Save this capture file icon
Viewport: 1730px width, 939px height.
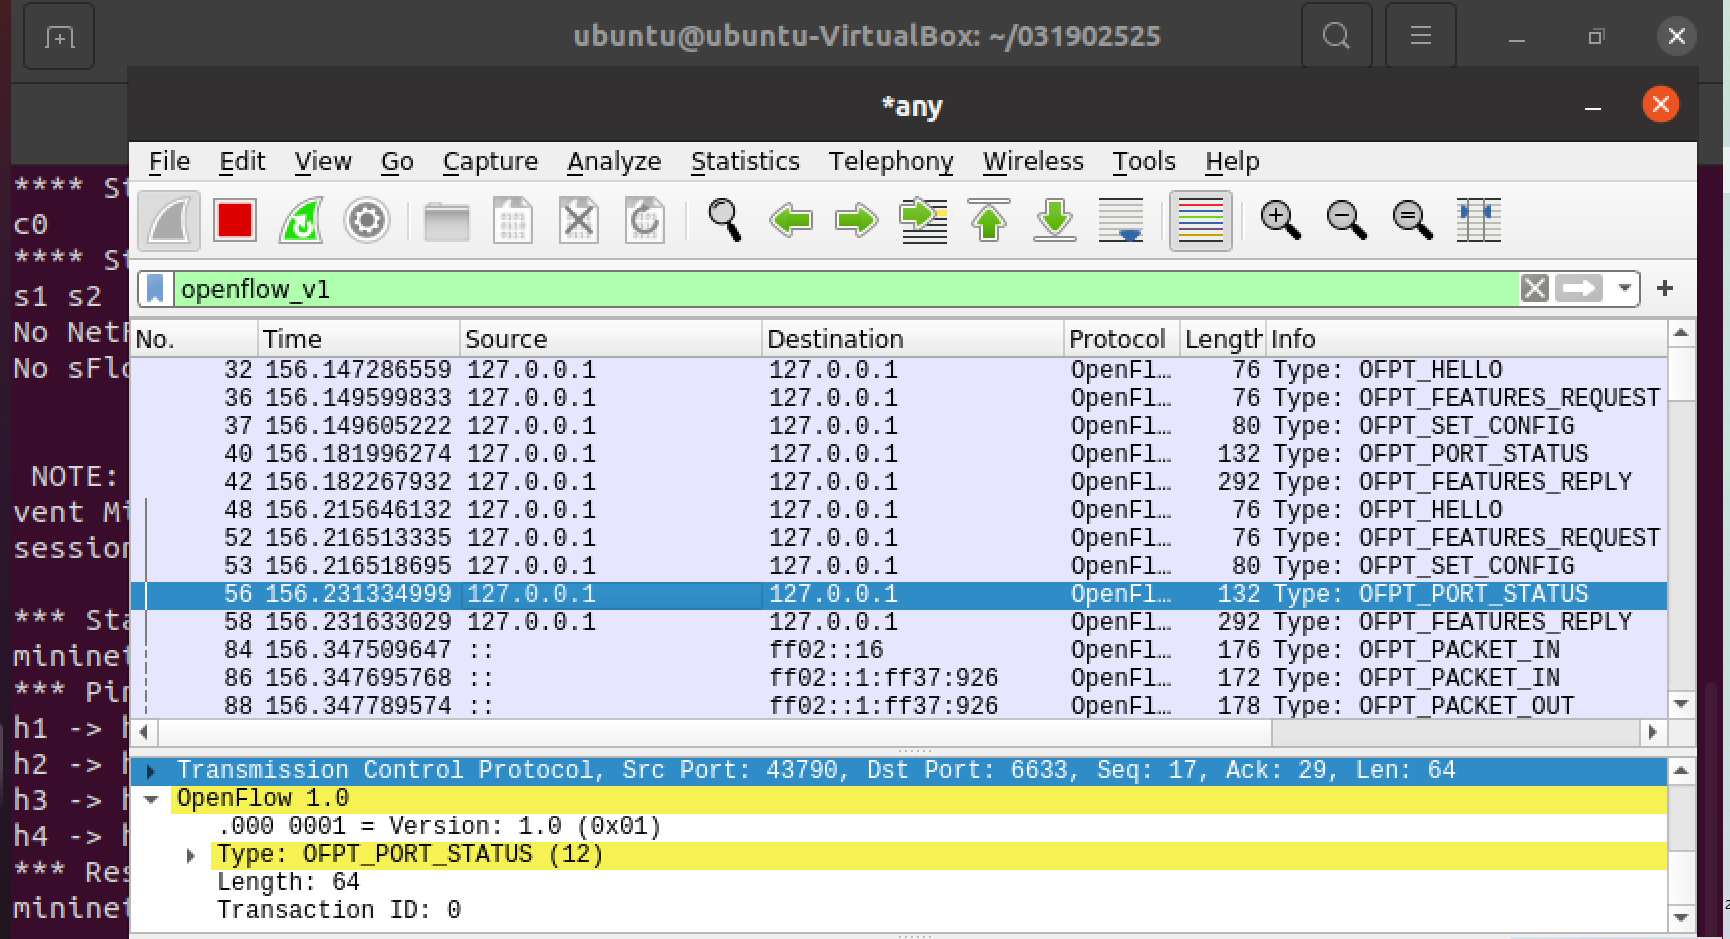click(513, 221)
